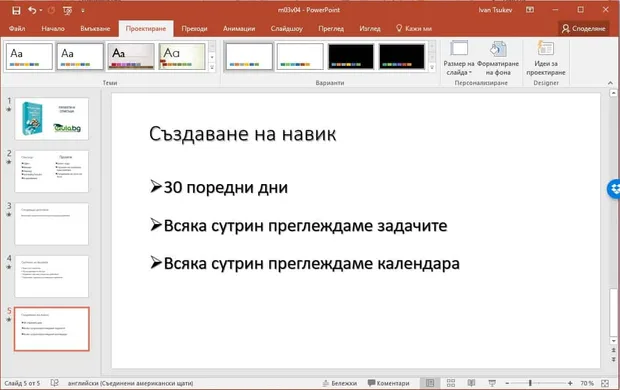Toggle the Бележки notes pane
620x390 pixels.
pyautogui.click(x=339, y=383)
